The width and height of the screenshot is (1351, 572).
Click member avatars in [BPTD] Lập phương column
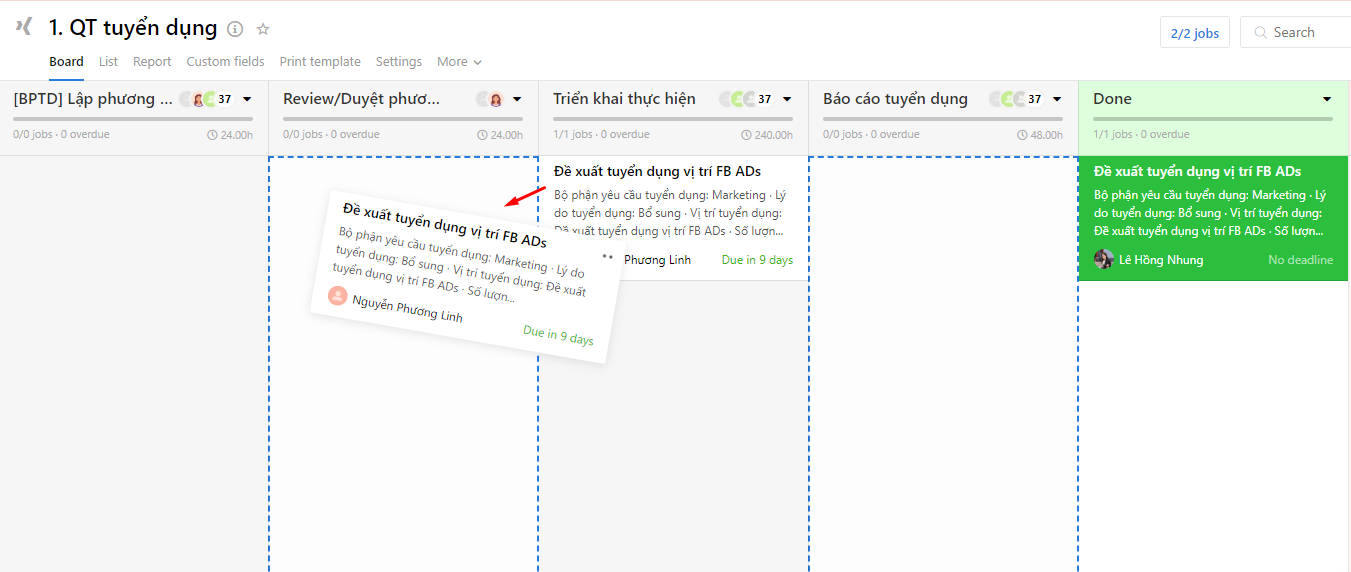click(x=205, y=99)
